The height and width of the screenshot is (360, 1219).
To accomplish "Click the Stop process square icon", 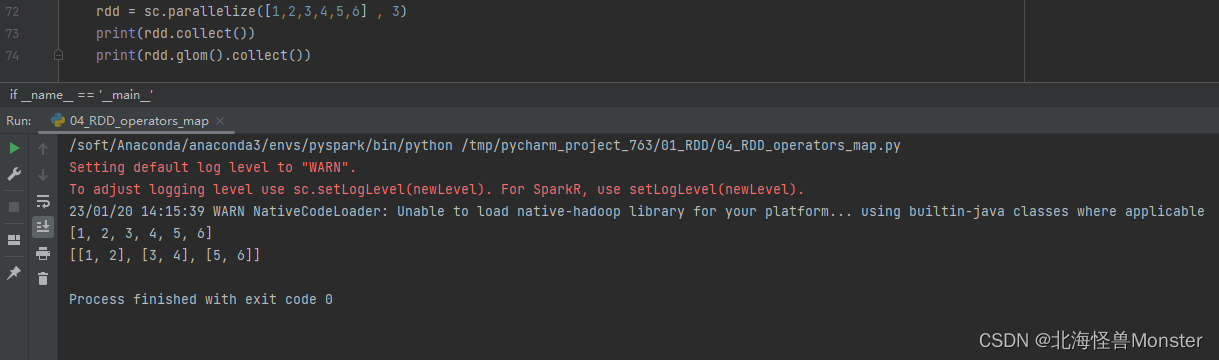I will click(14, 206).
